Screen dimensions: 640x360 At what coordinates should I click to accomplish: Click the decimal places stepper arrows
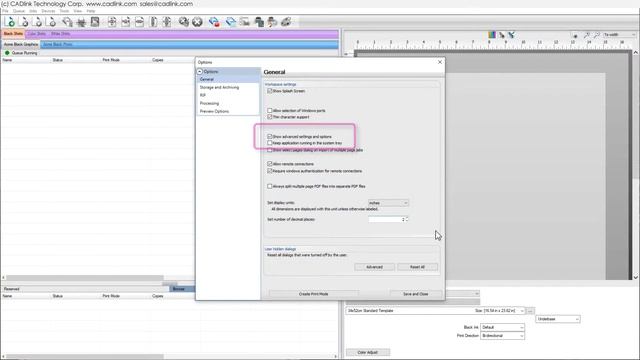tap(407, 220)
